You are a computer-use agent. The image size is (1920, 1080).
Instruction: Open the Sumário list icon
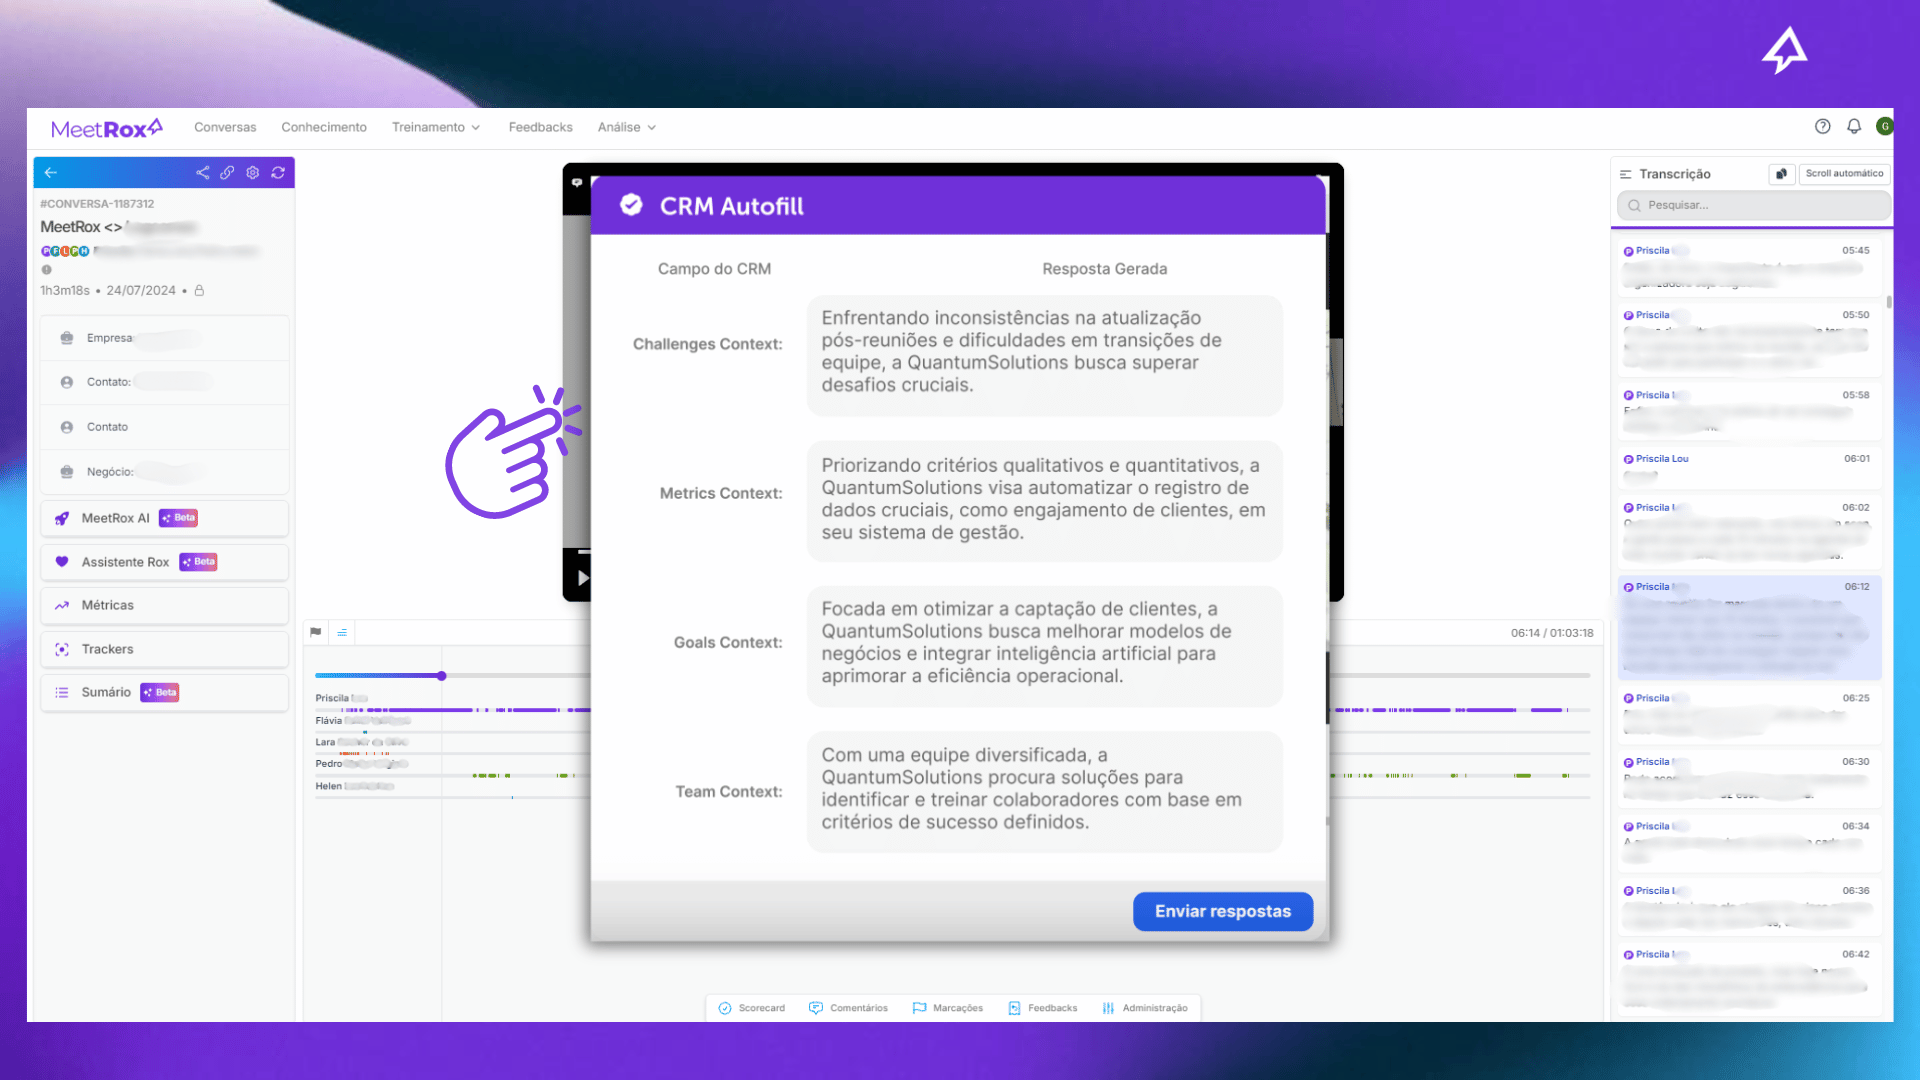click(x=62, y=692)
